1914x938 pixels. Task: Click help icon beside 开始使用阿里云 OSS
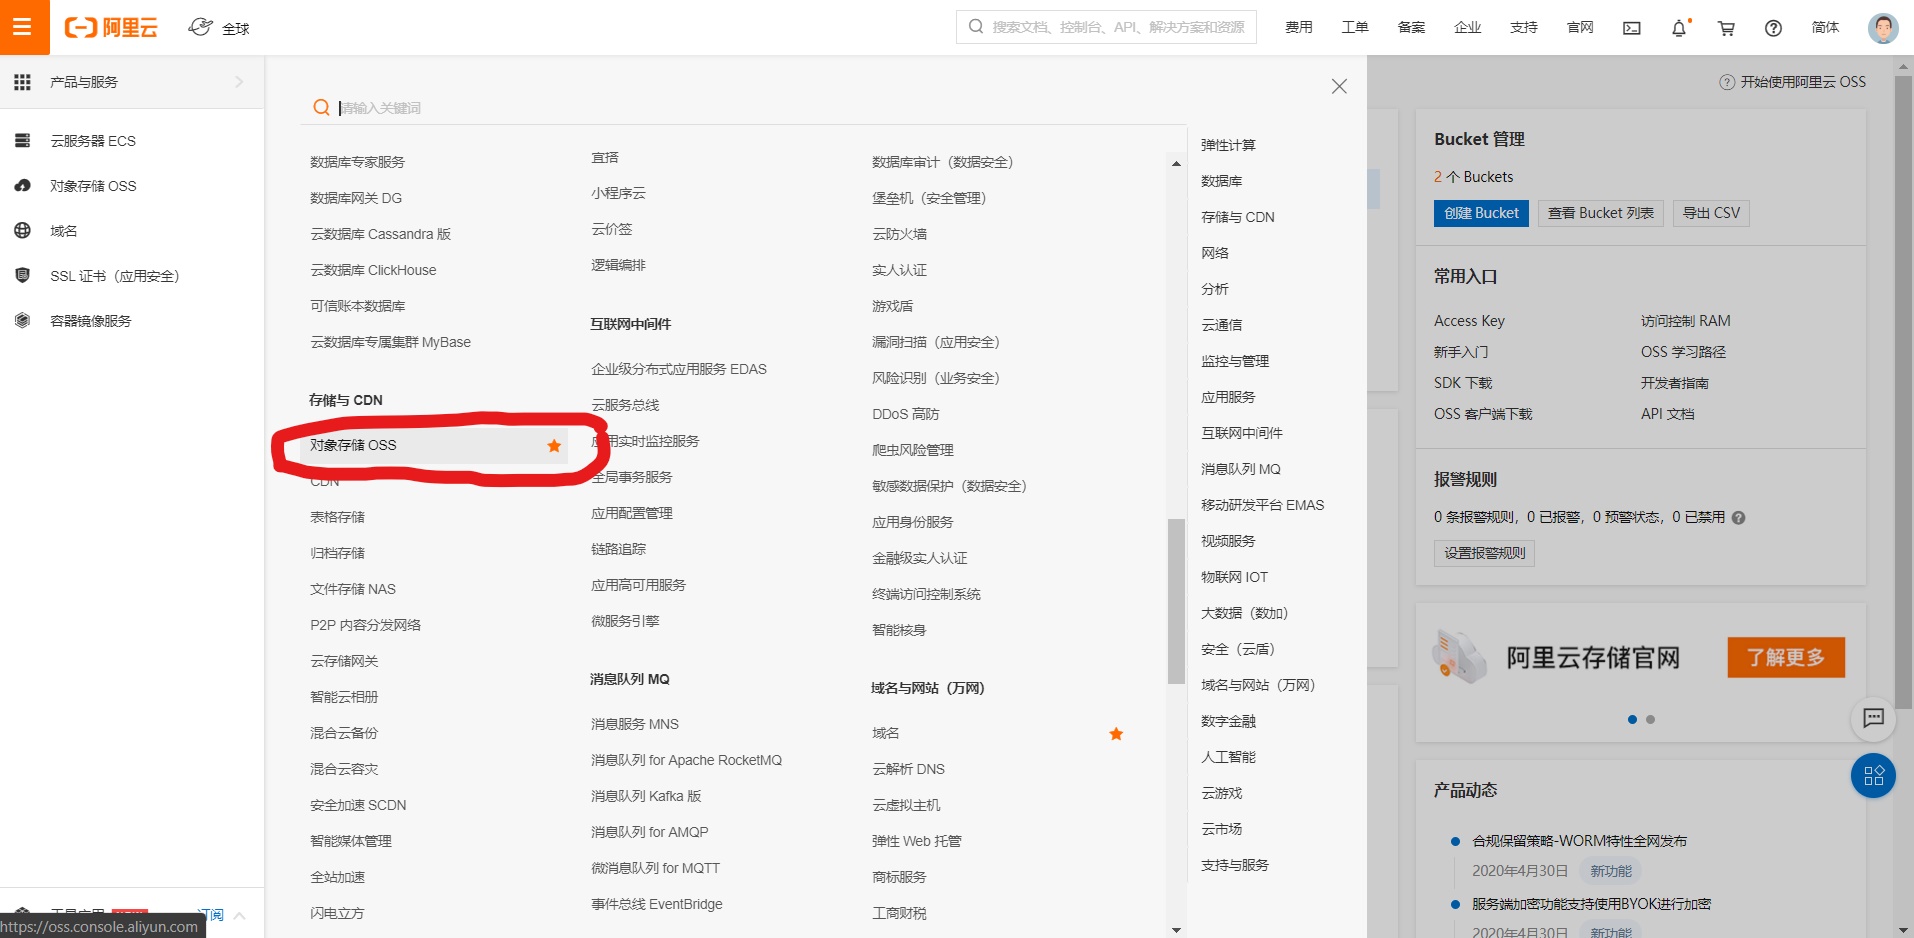coord(1726,82)
